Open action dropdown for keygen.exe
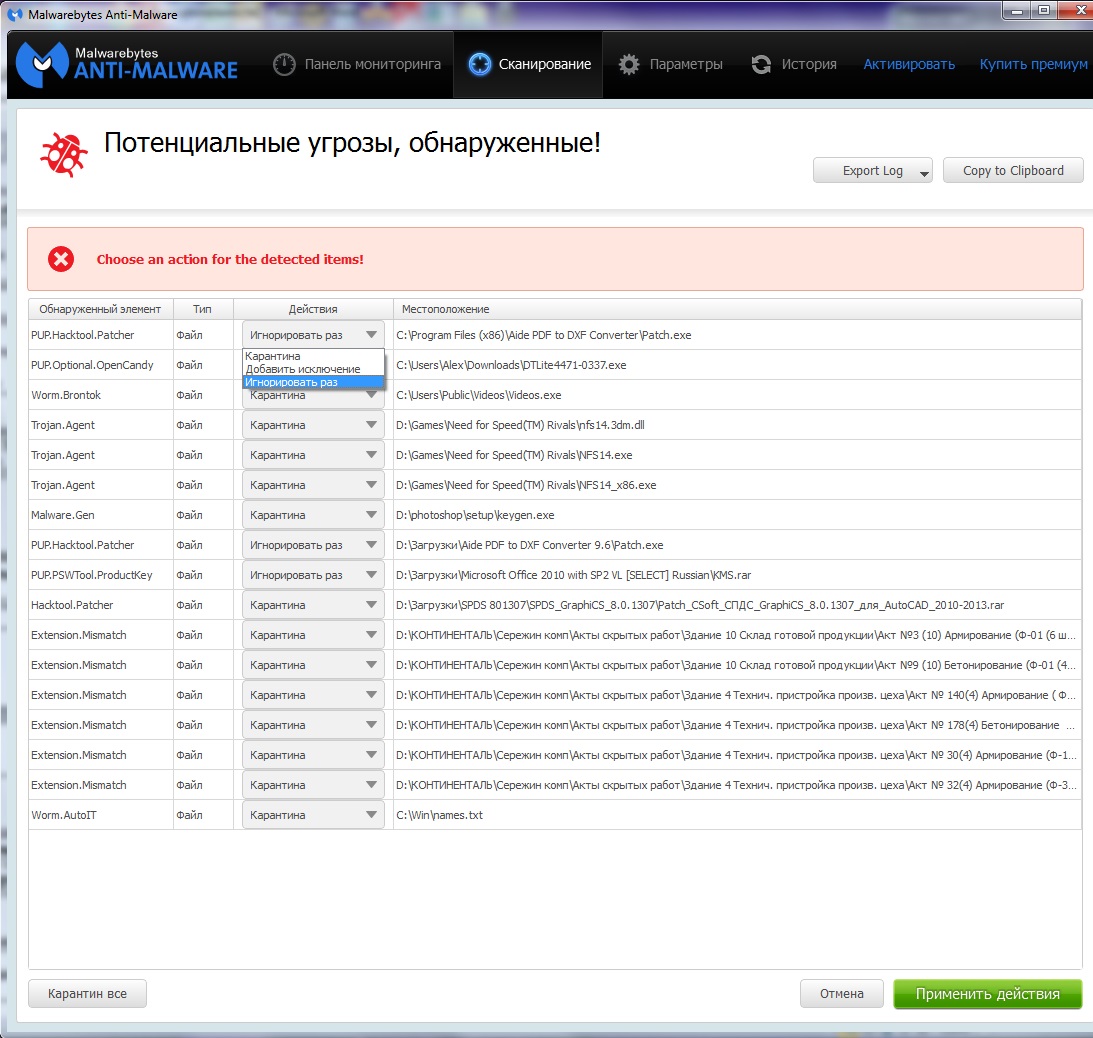The width and height of the screenshot is (1093, 1038). (x=313, y=515)
